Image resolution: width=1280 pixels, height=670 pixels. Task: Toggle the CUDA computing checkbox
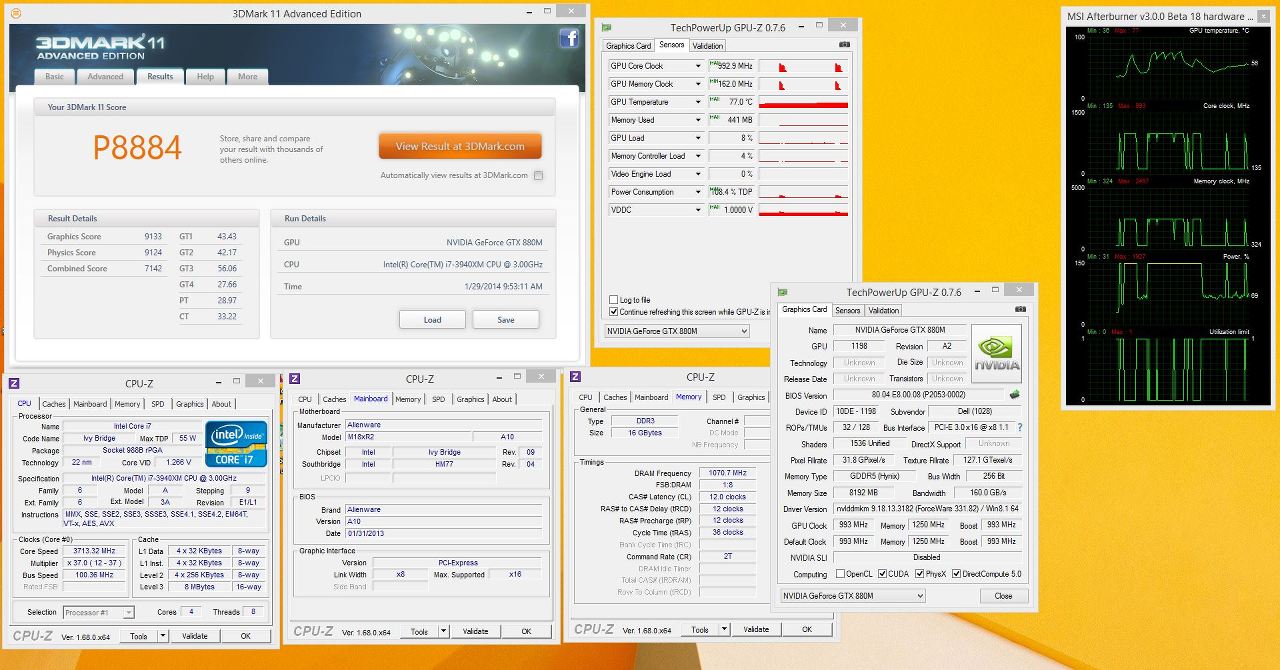(883, 574)
